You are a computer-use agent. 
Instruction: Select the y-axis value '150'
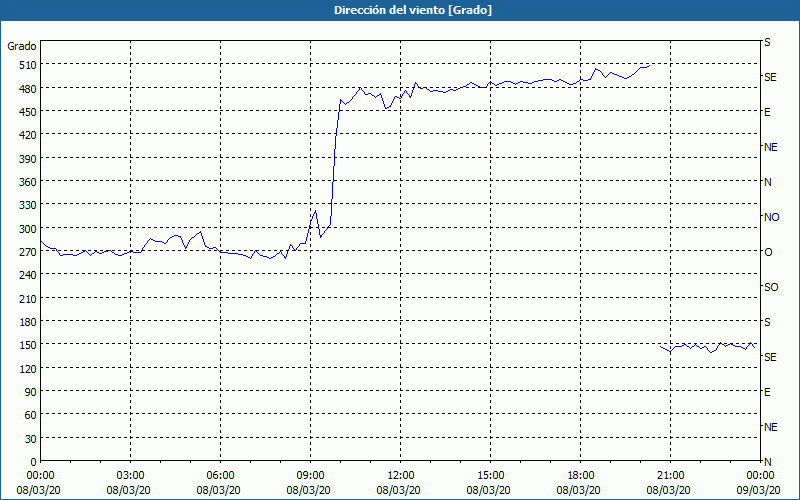(28, 345)
